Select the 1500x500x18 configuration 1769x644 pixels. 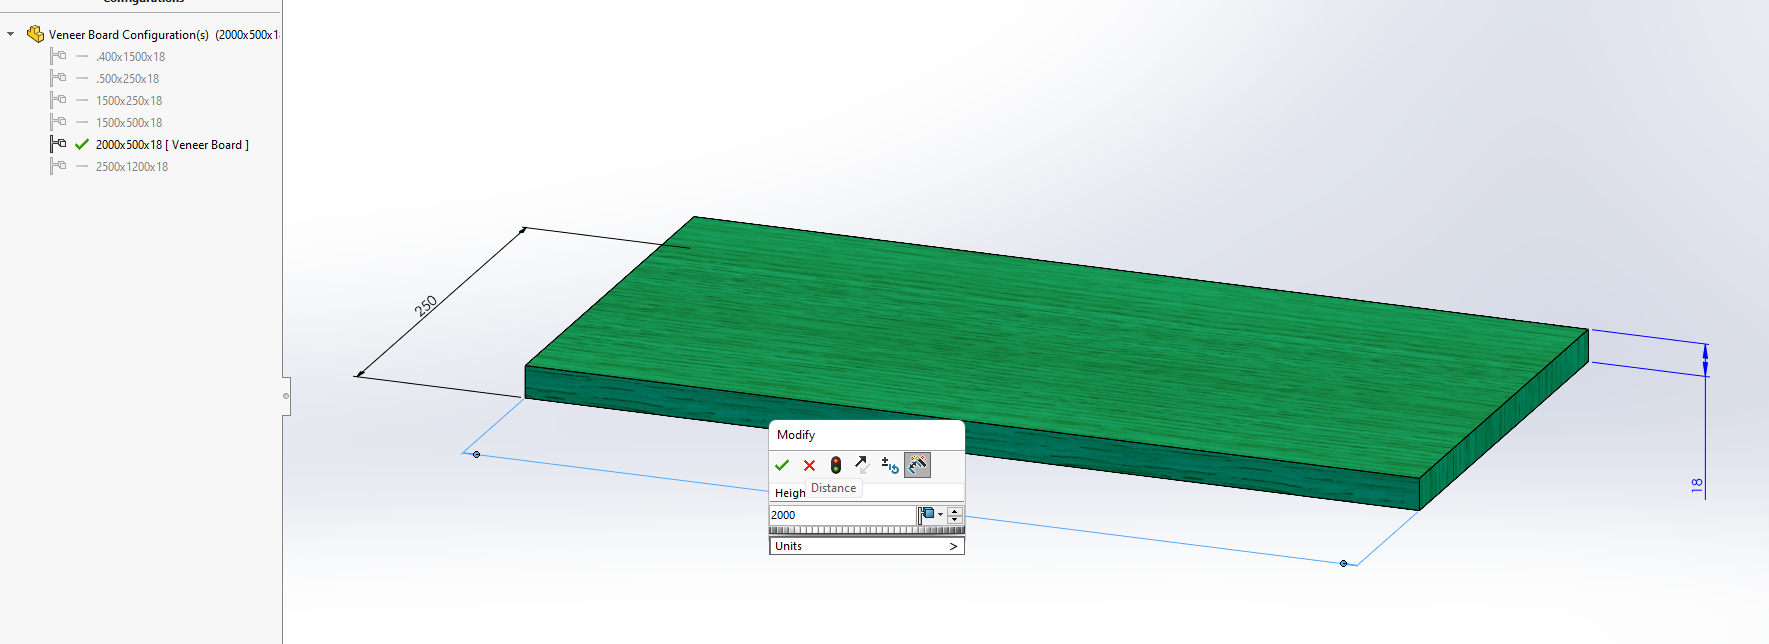(x=129, y=123)
